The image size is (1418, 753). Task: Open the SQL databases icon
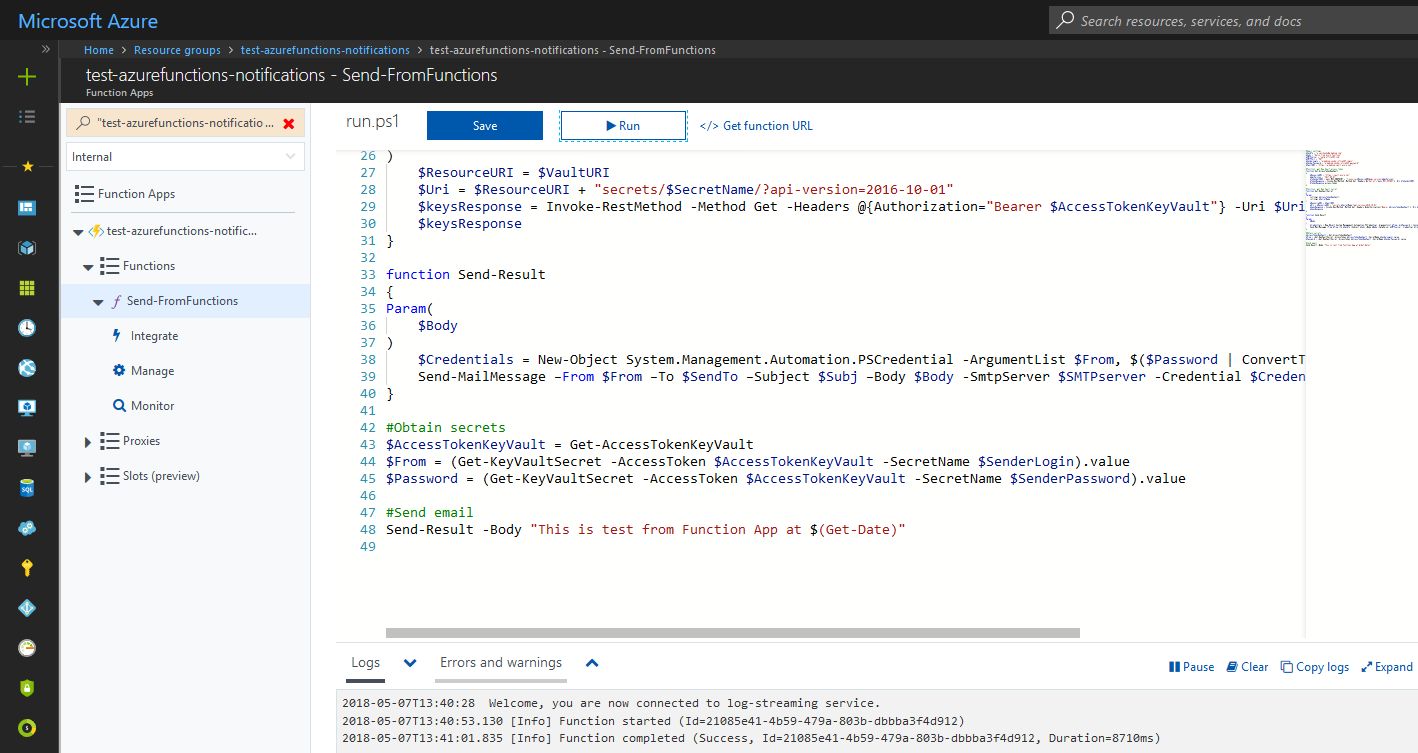27,488
